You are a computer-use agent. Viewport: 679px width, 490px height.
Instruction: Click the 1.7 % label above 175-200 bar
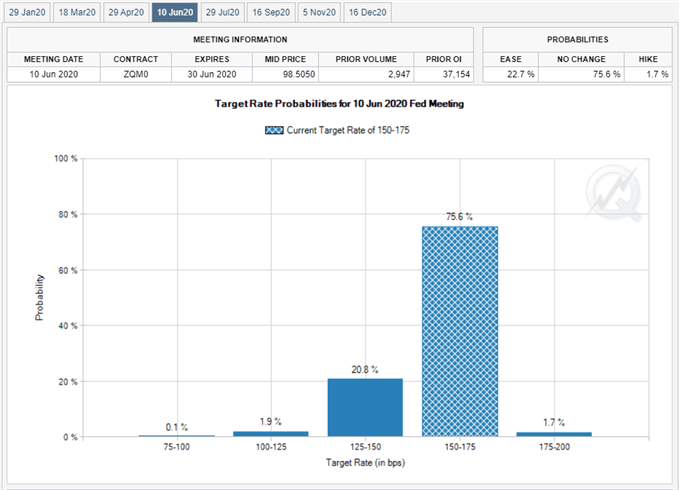554,422
